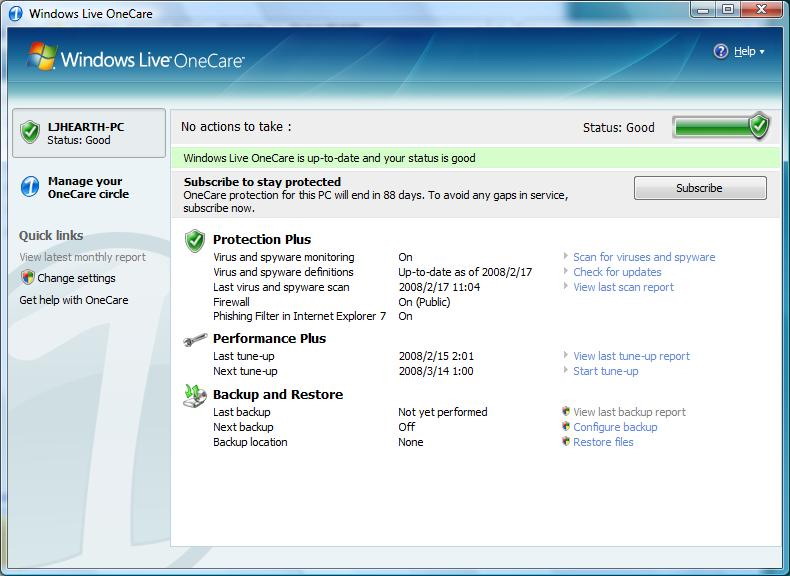This screenshot has width=790, height=576.
Task: Click the shield icon beside Change settings
Action: (27, 277)
